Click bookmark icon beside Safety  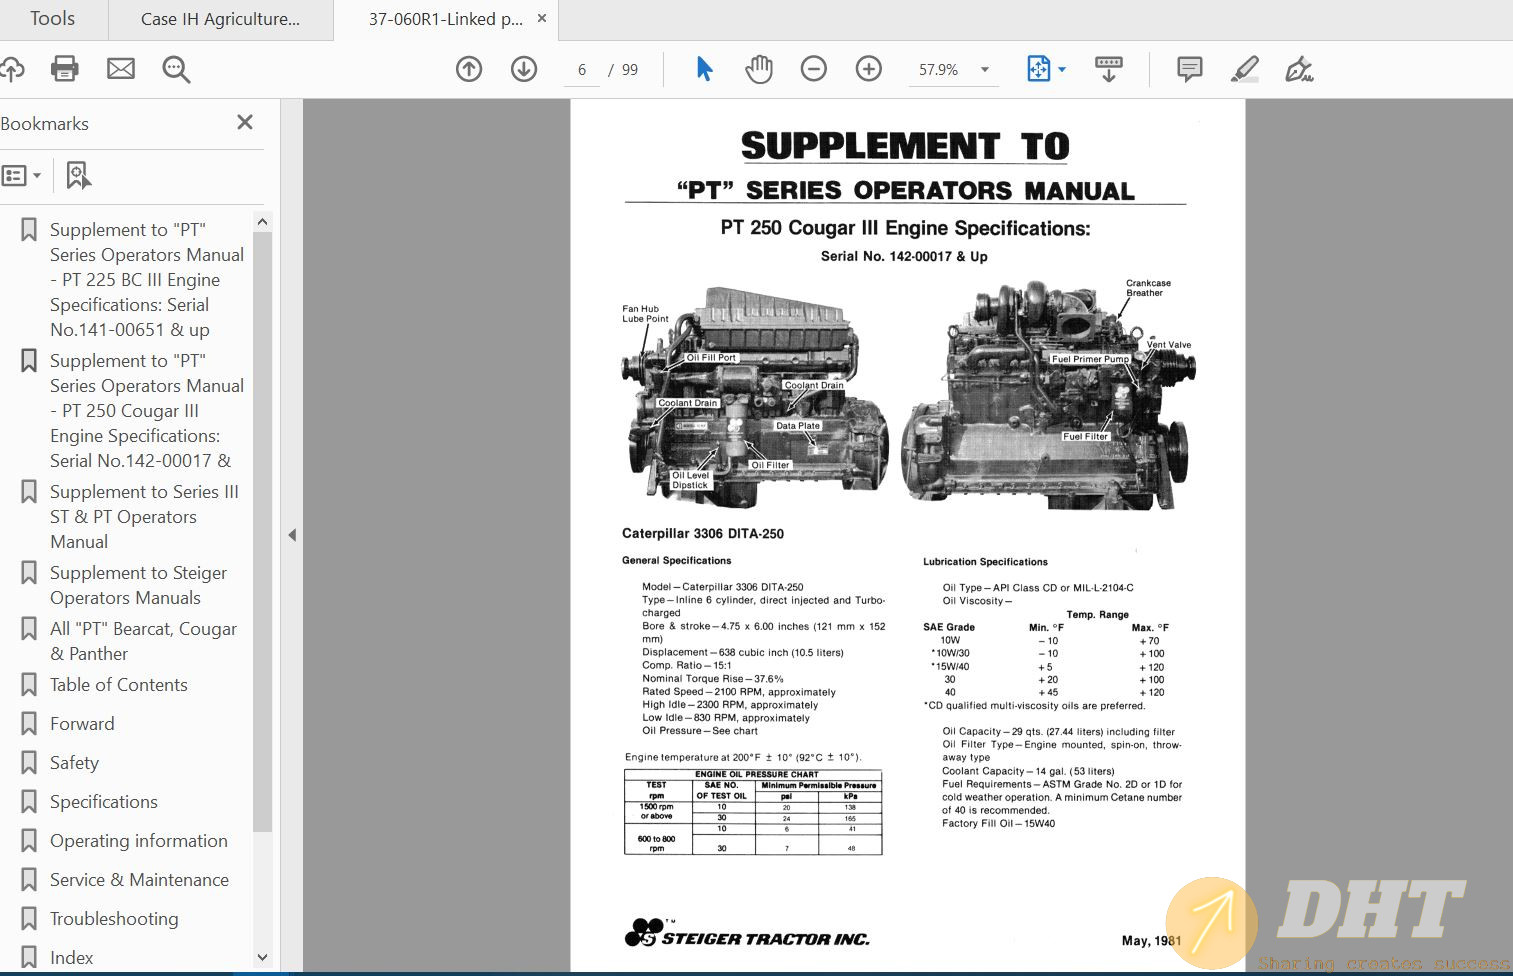click(29, 763)
